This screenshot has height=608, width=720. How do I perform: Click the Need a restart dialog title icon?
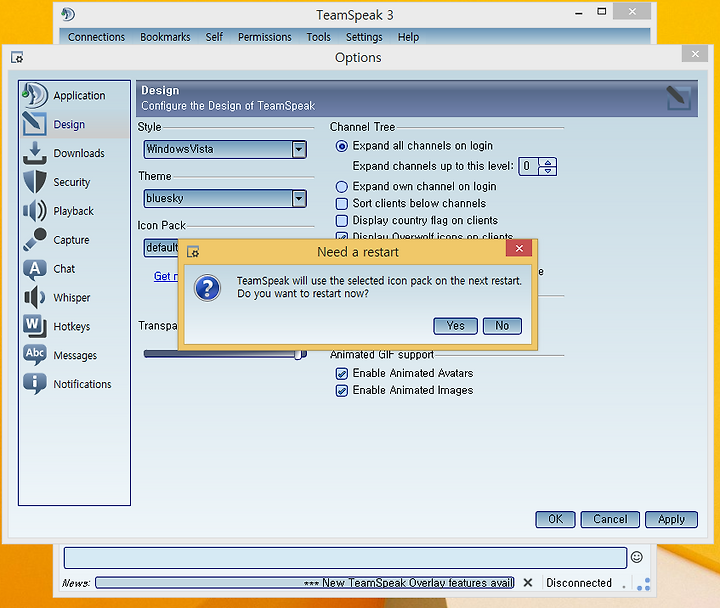coord(193,252)
